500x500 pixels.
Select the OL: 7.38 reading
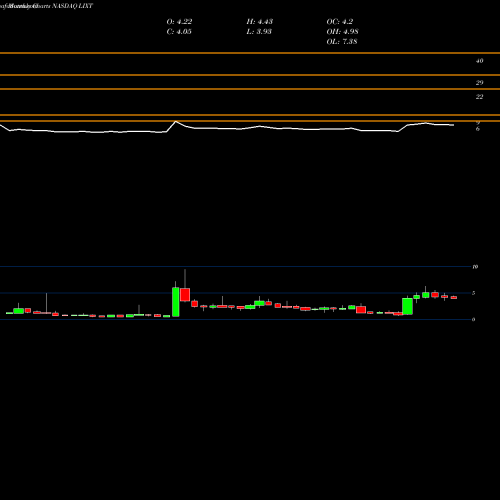342,42
